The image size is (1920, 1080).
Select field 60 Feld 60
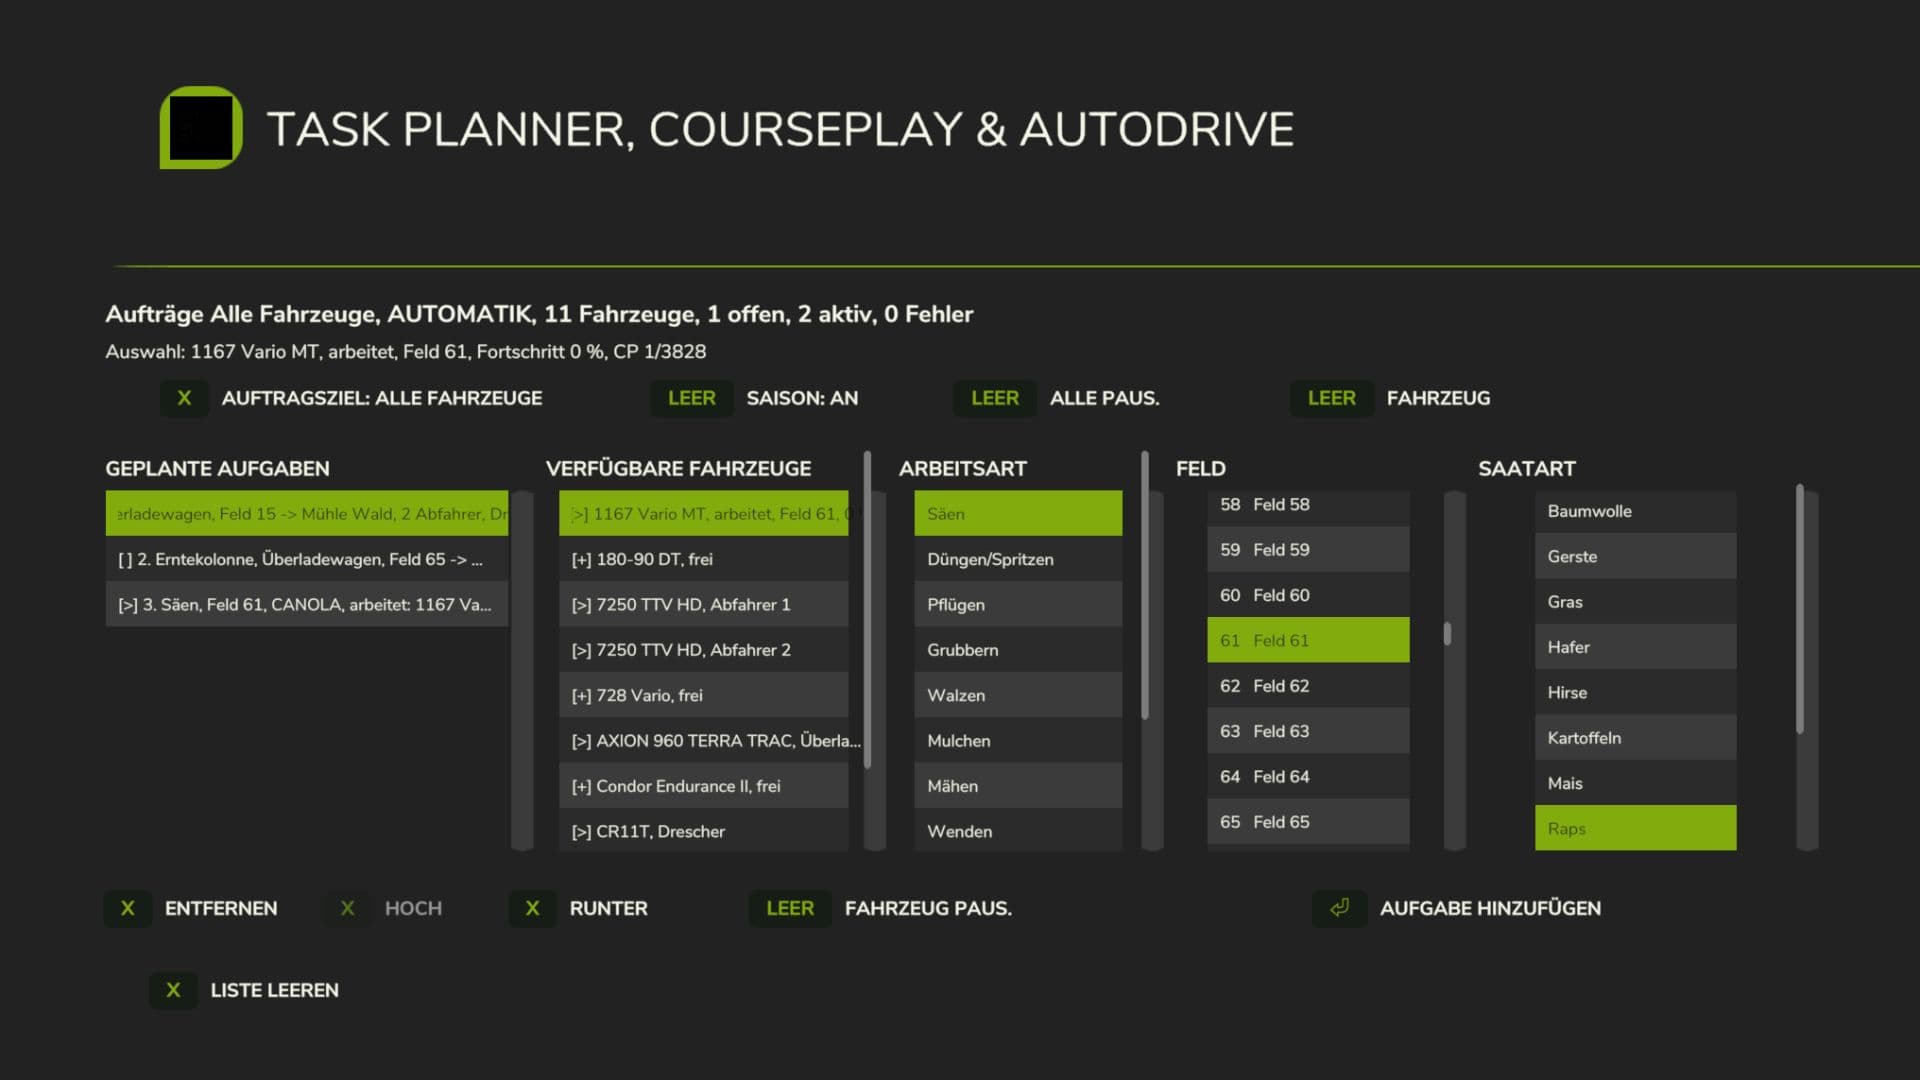[1308, 595]
